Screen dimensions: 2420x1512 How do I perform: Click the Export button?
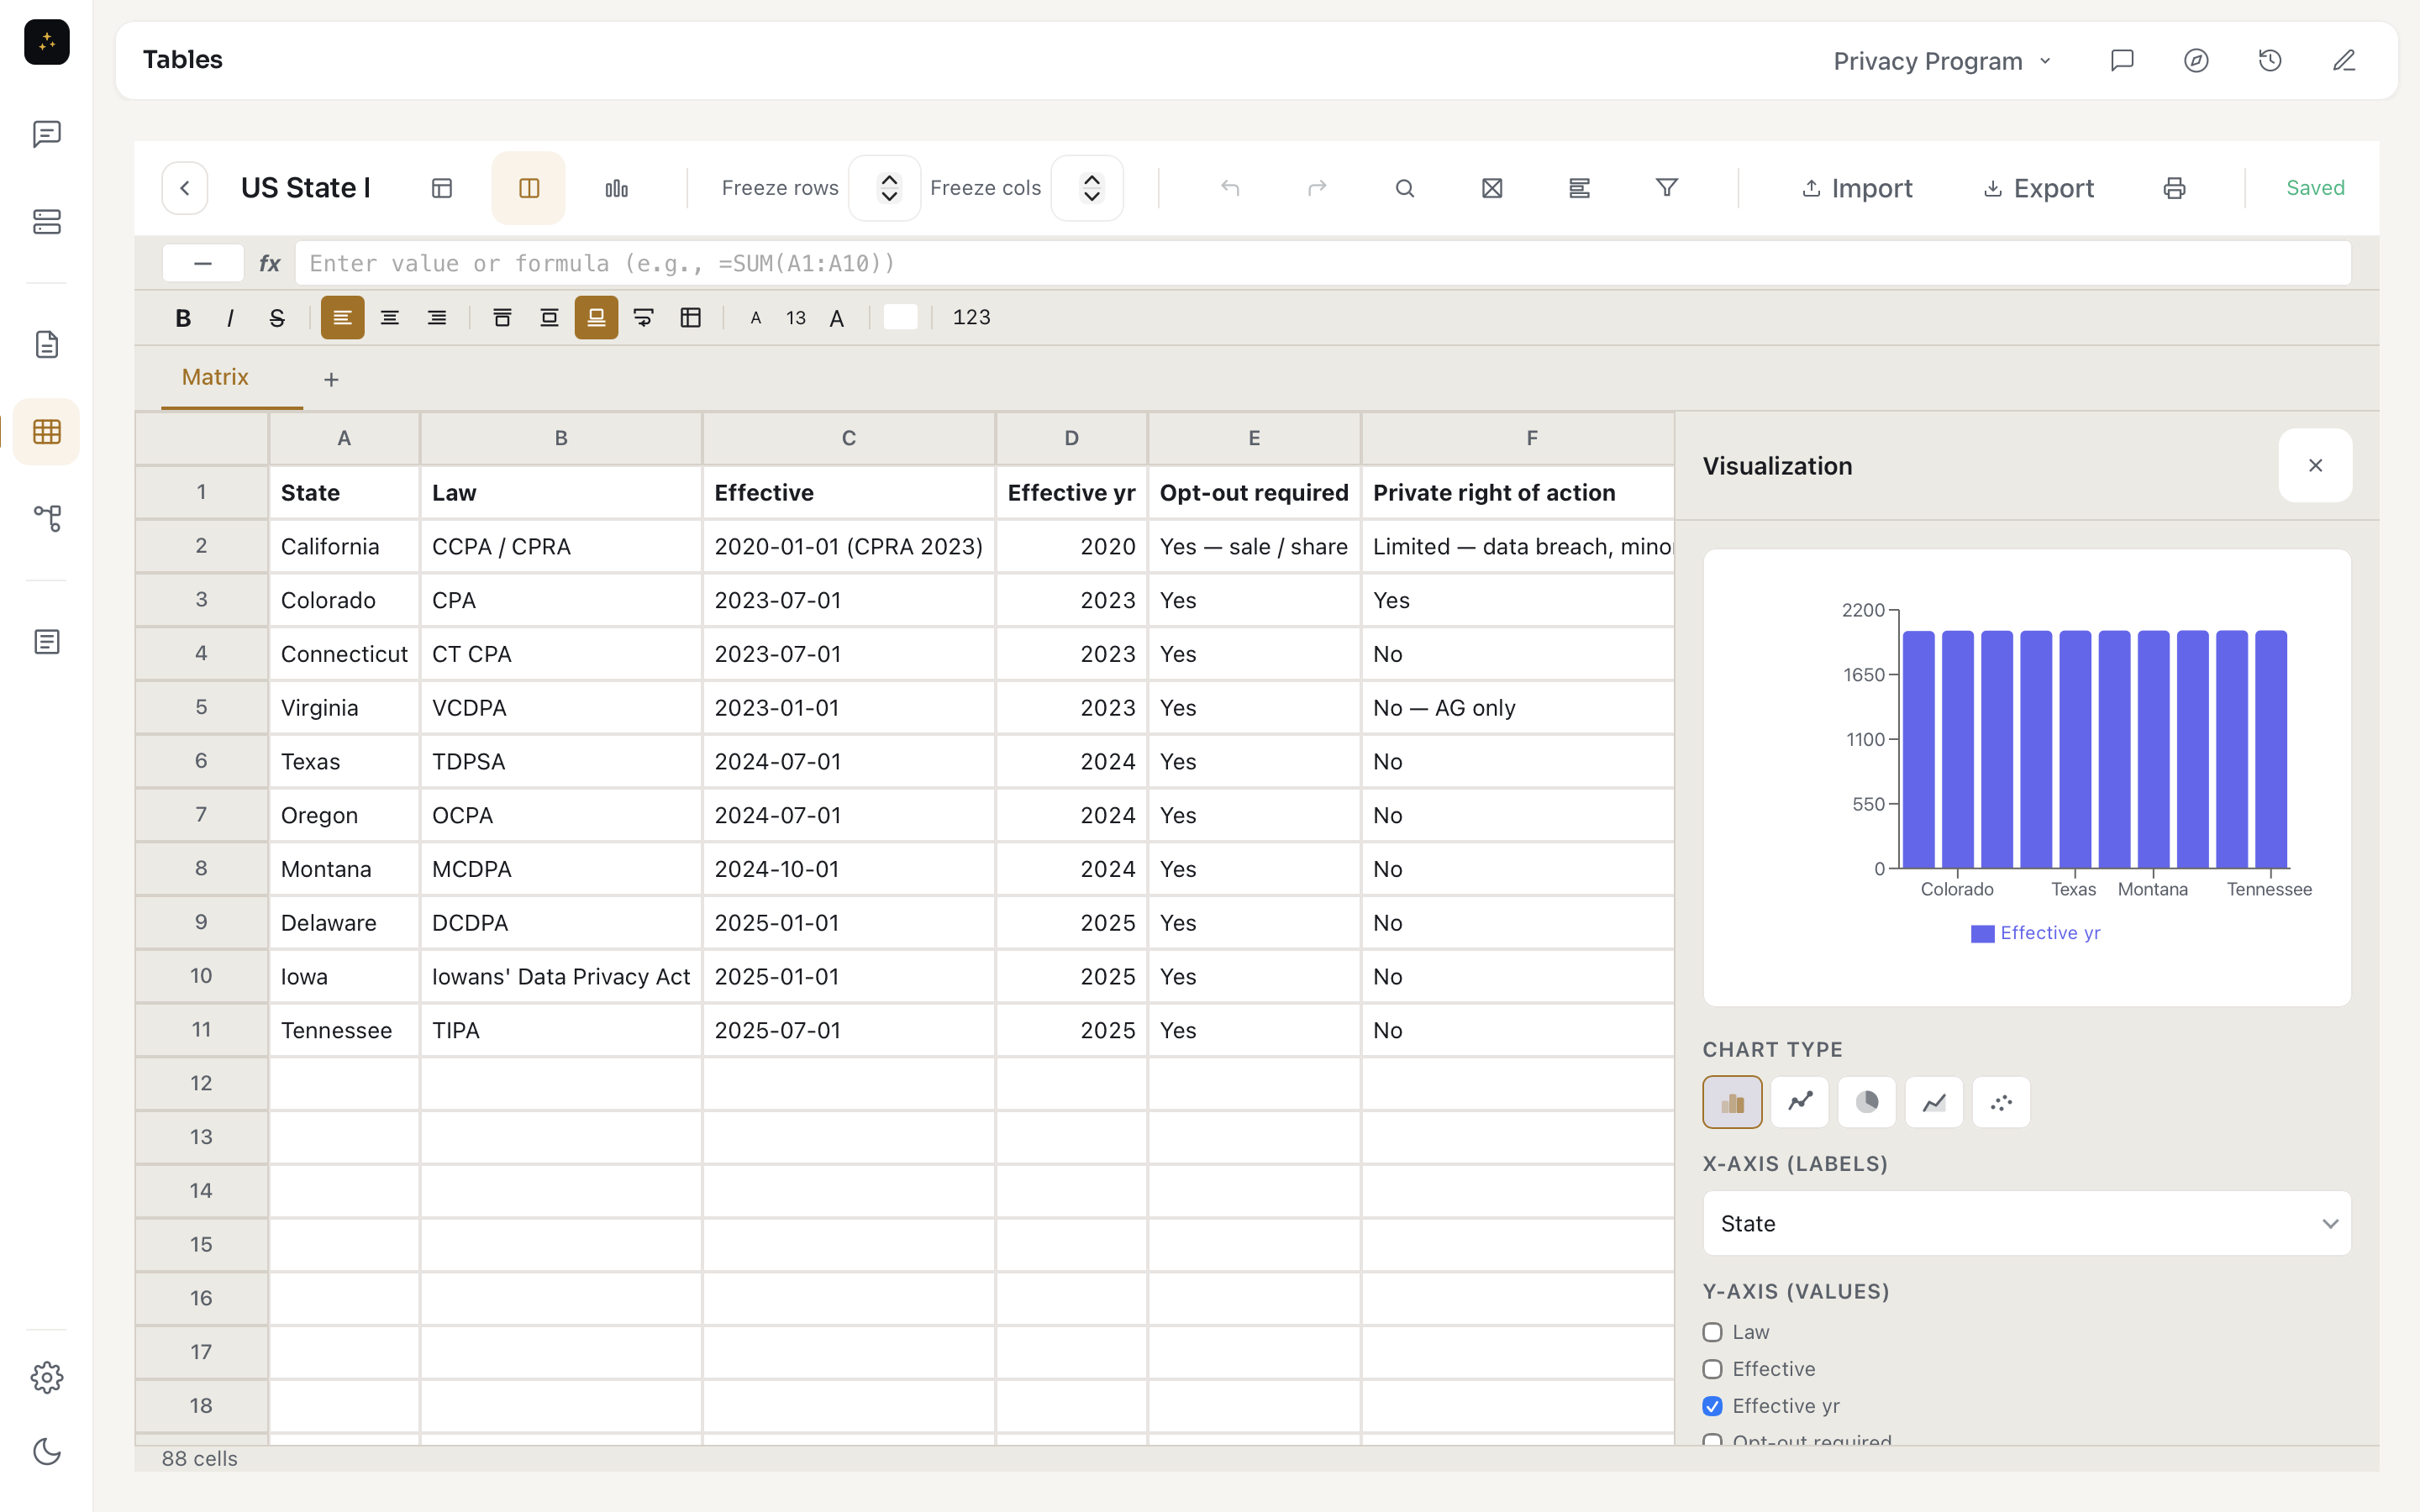2038,188
